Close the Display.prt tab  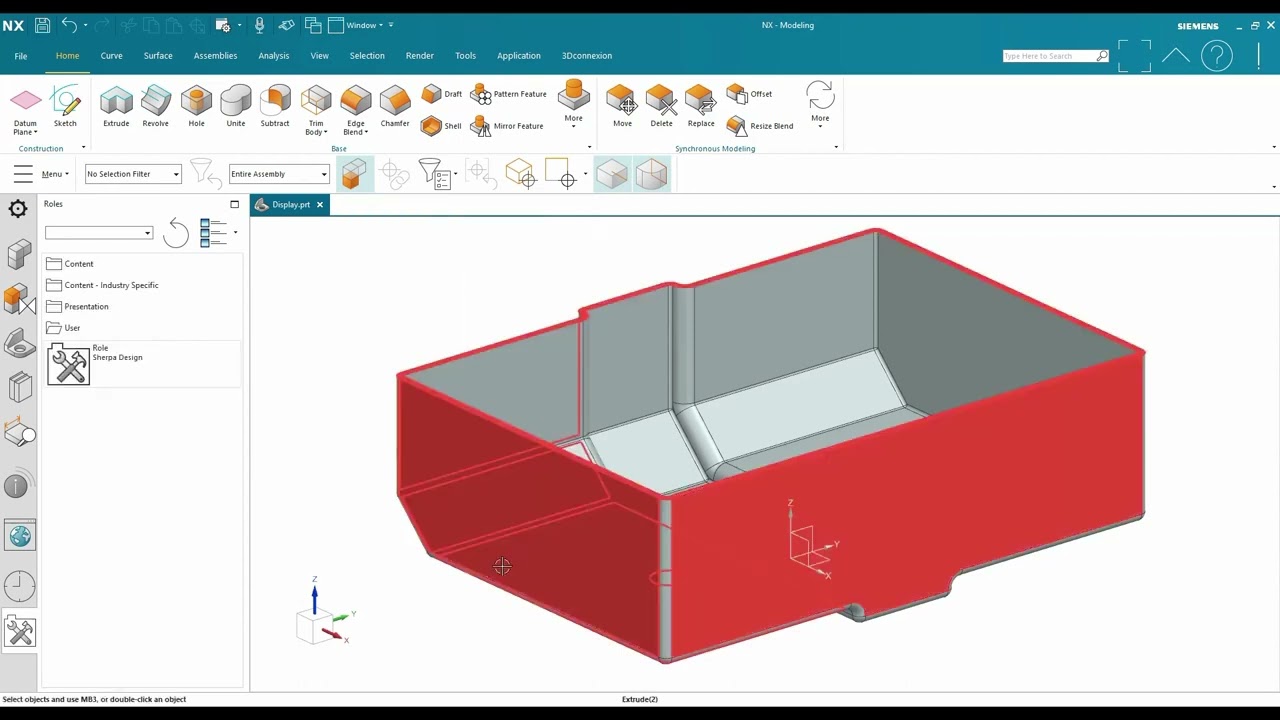click(x=320, y=204)
